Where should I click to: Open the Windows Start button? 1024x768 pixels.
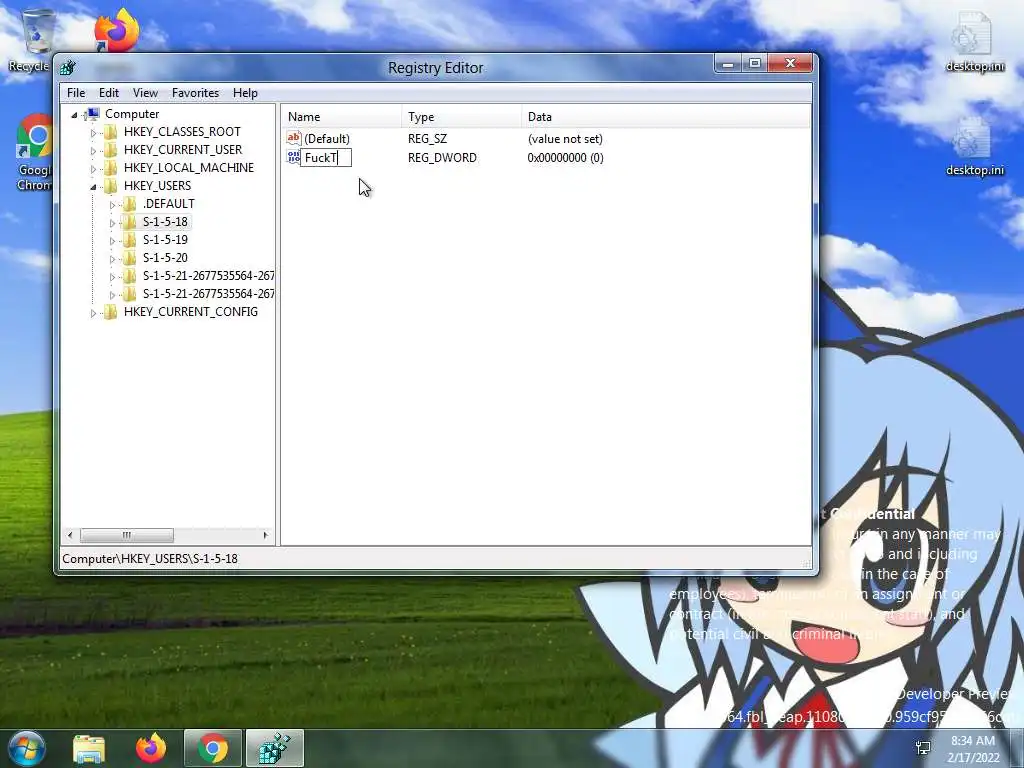pyautogui.click(x=25, y=748)
